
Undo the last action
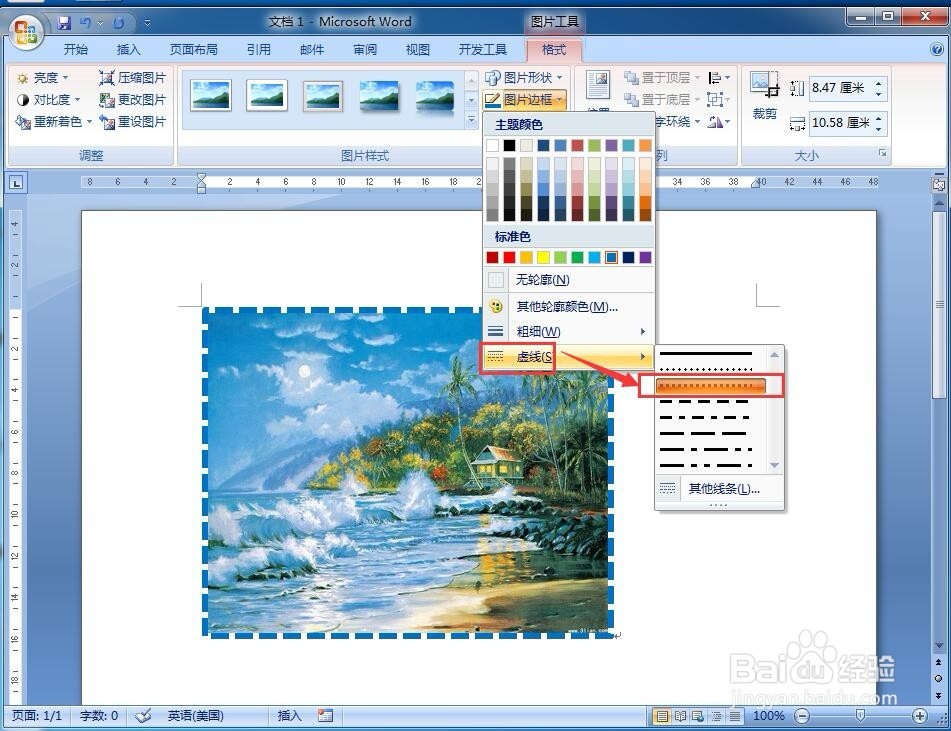85,23
